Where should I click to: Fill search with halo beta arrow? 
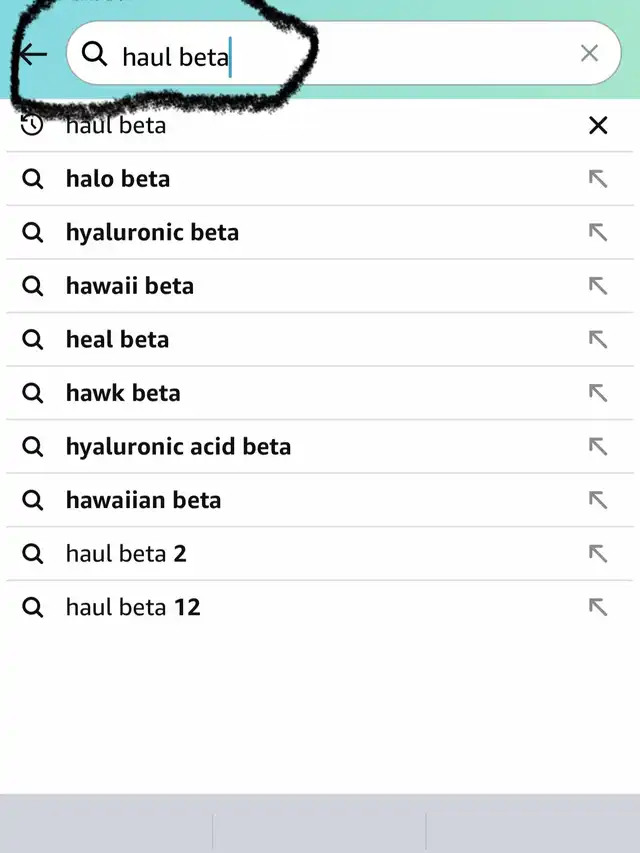tap(598, 178)
